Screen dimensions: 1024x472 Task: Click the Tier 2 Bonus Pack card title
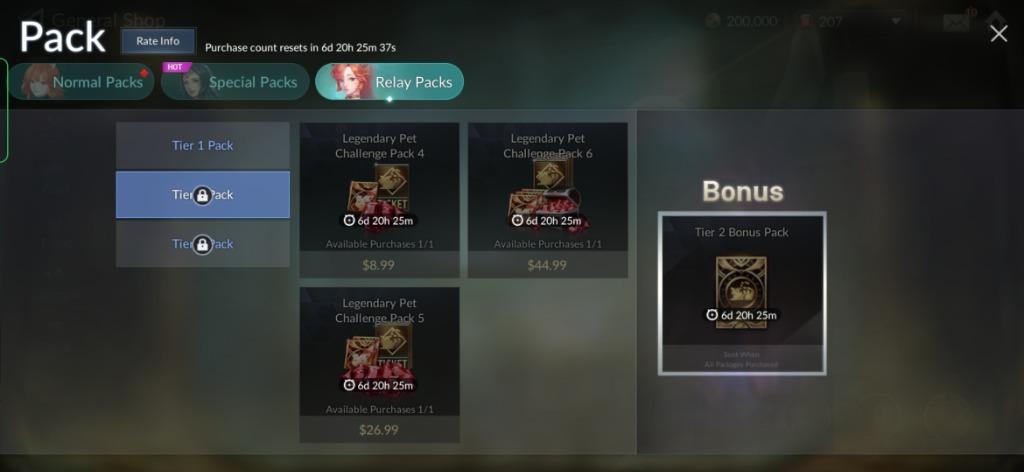click(x=741, y=232)
